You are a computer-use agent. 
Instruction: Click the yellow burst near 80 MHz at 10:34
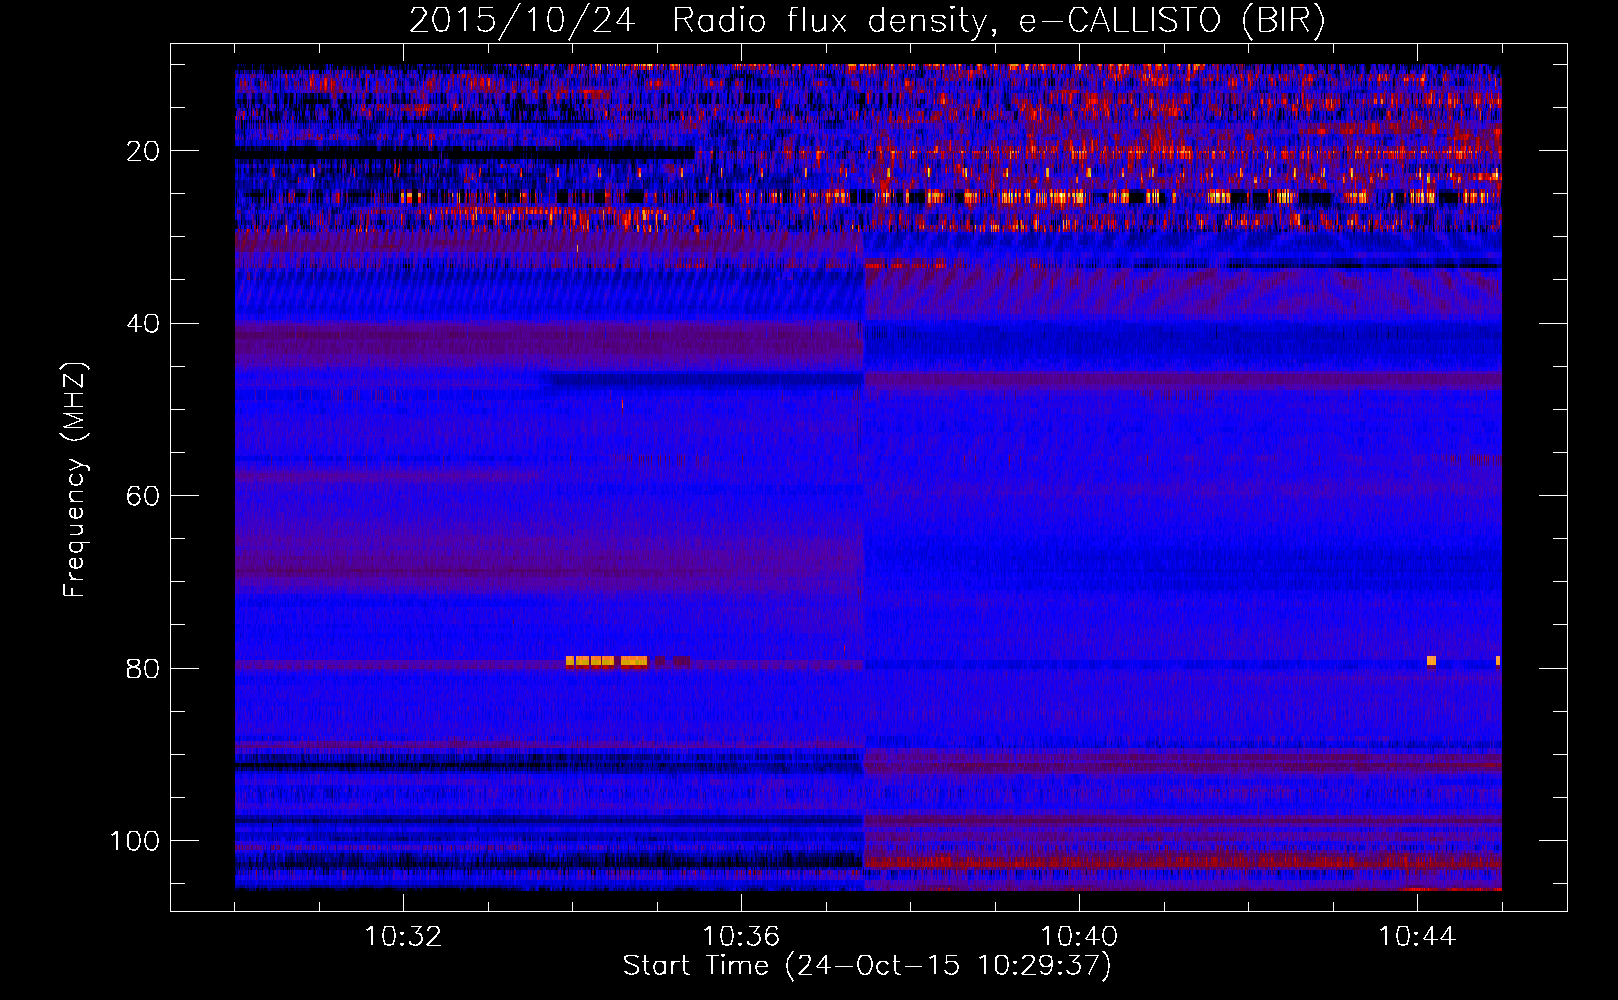pos(606,661)
